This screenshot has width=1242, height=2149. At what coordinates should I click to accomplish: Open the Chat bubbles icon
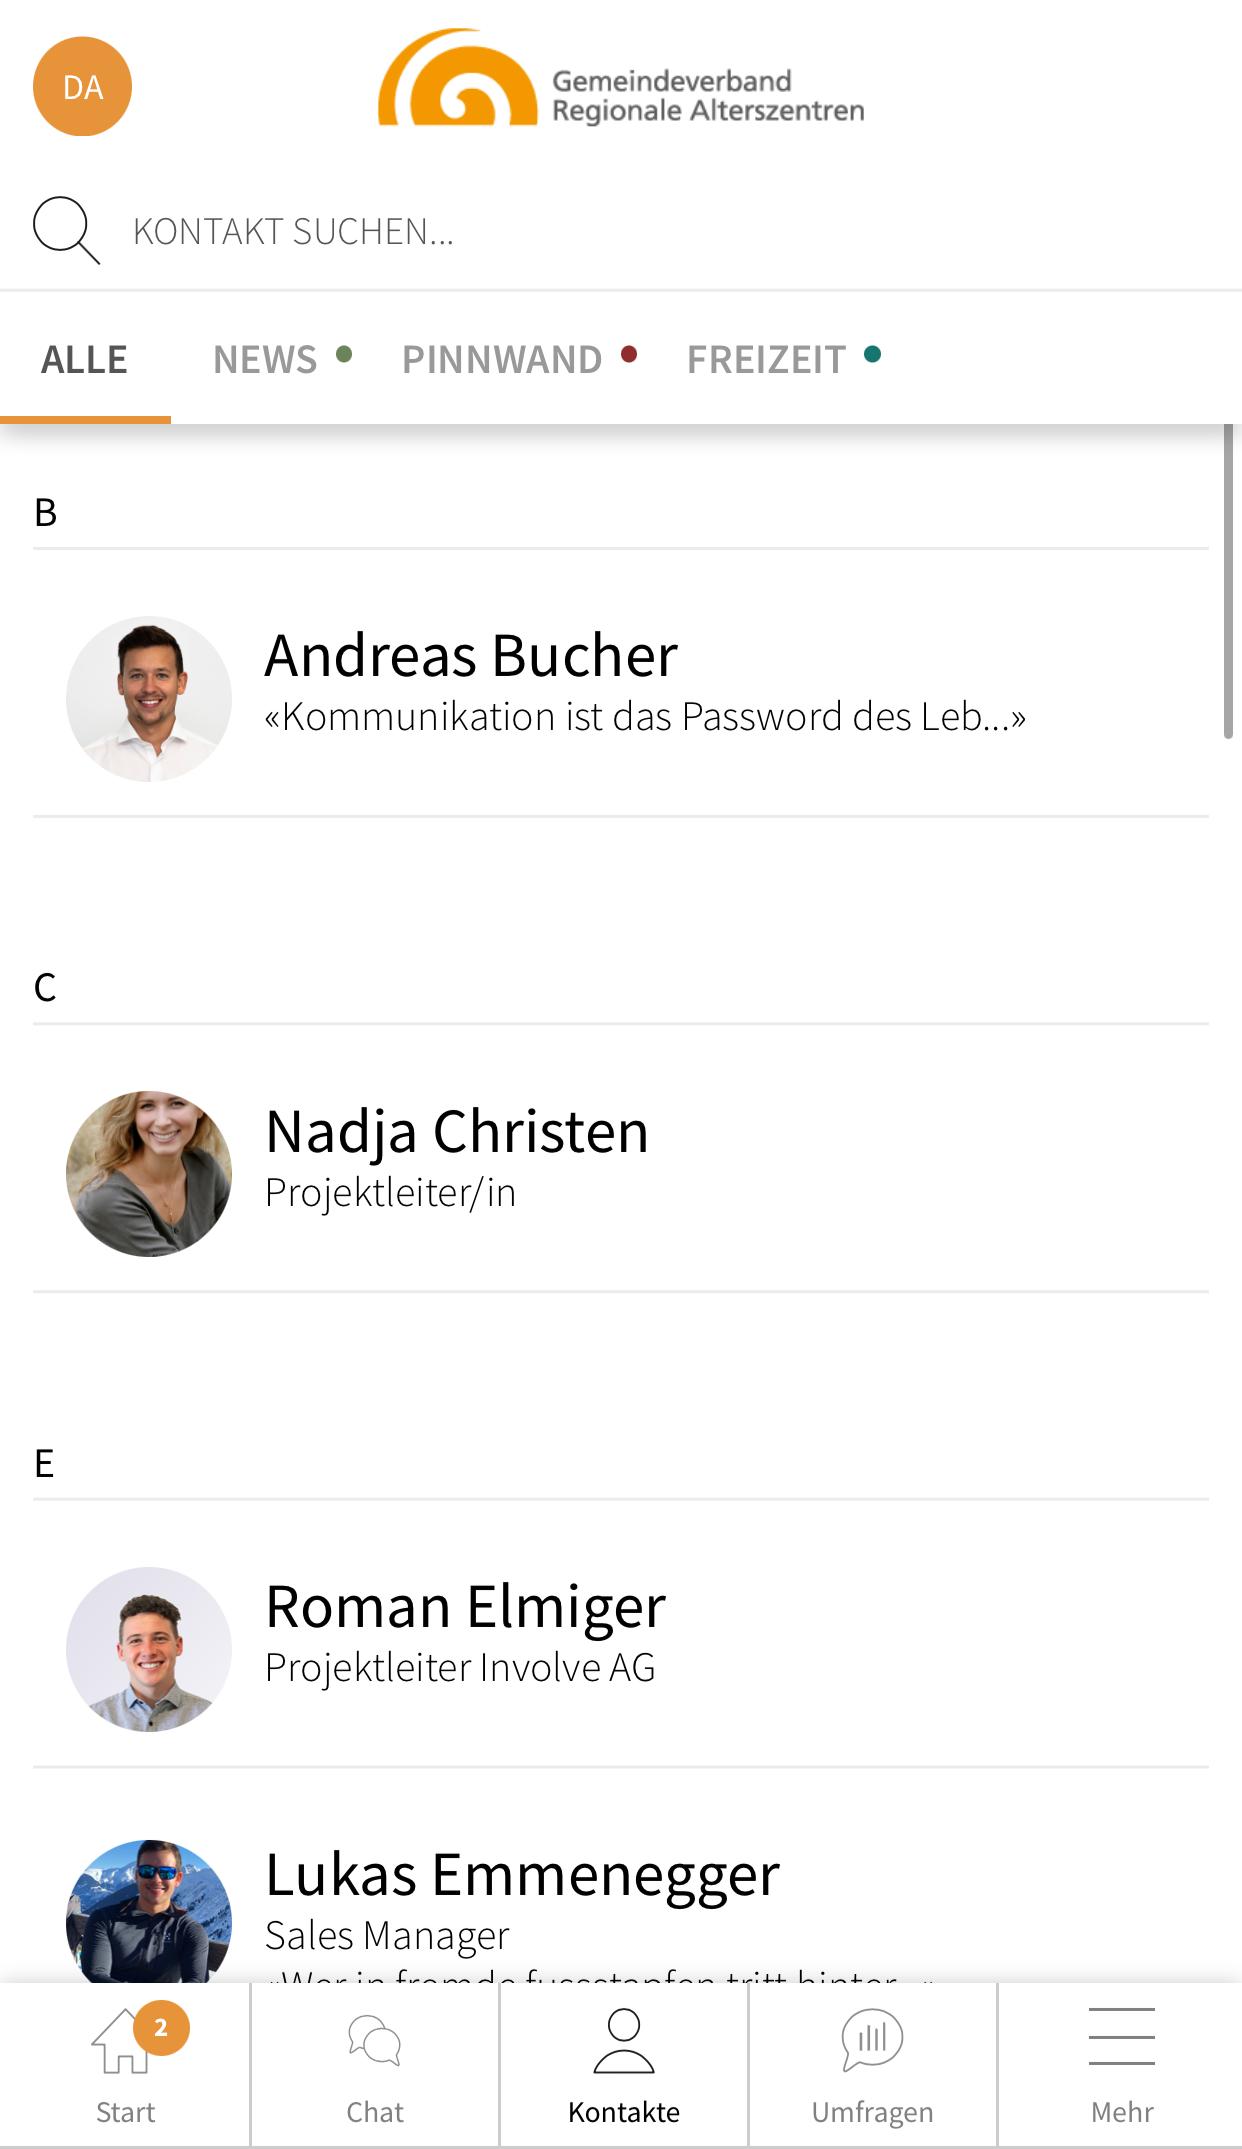point(374,2040)
